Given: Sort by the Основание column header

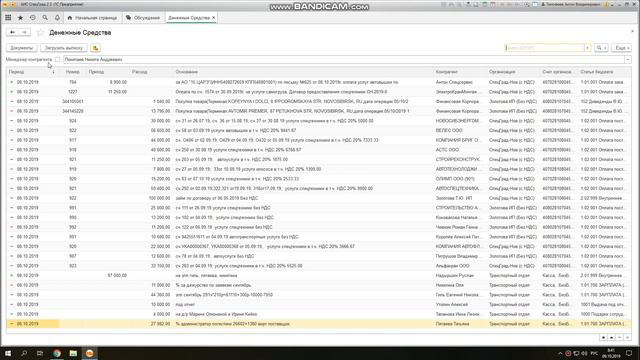Looking at the screenshot, I should coord(304,72).
